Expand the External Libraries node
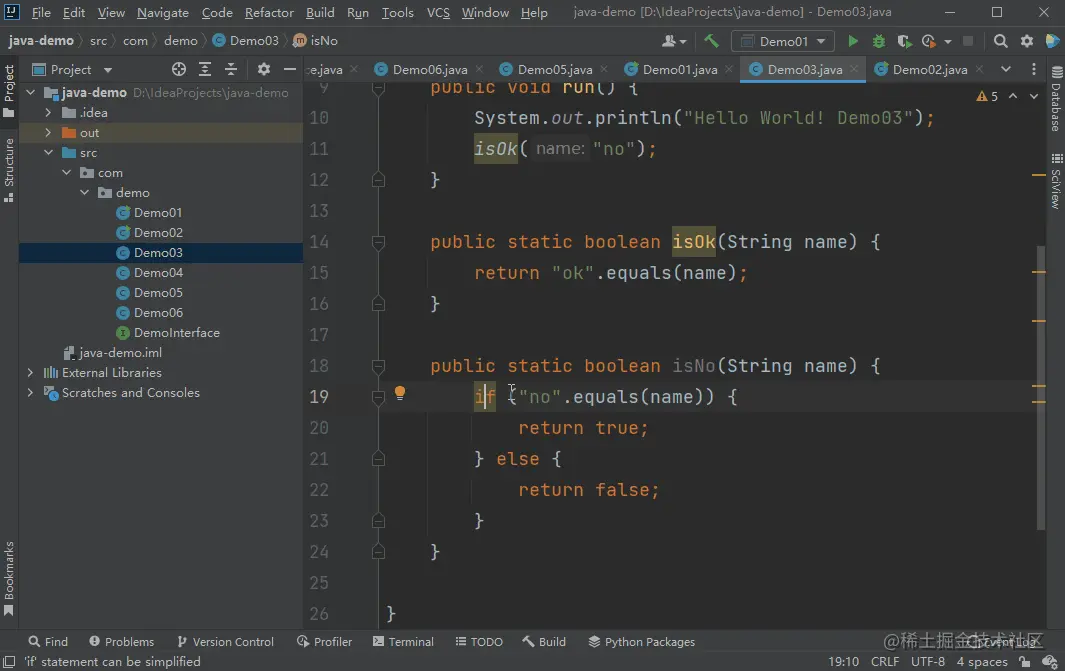Viewport: 1065px width, 671px height. [x=30, y=372]
